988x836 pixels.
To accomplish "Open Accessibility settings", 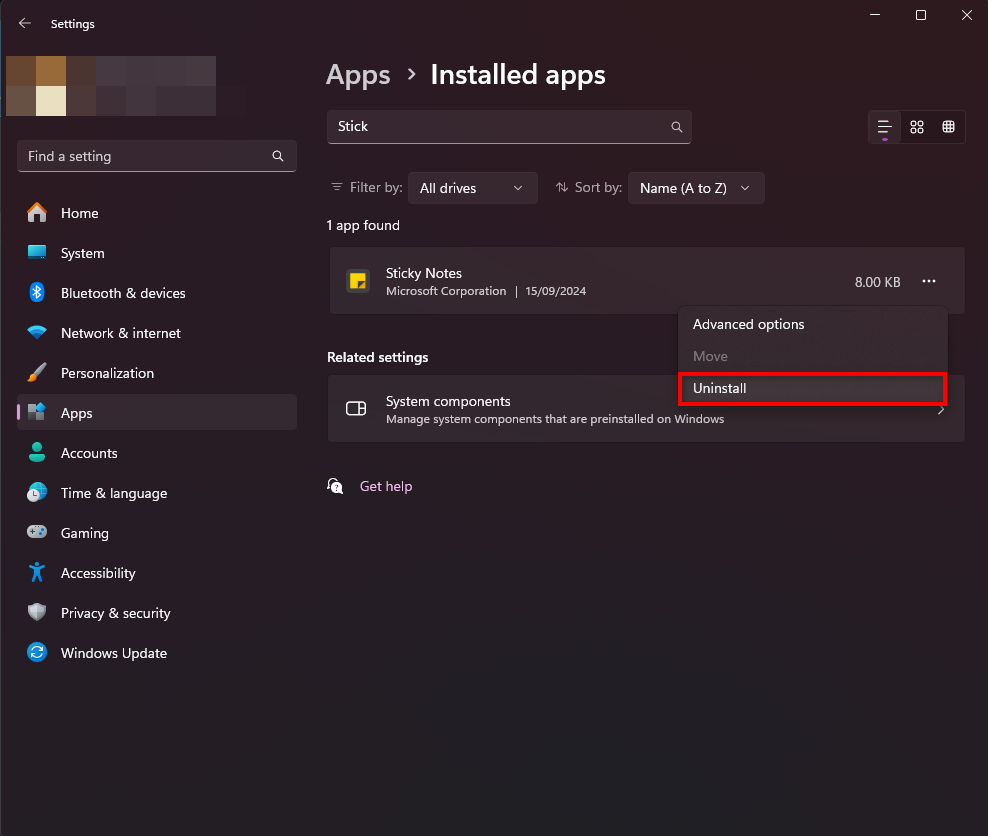I will coord(97,573).
